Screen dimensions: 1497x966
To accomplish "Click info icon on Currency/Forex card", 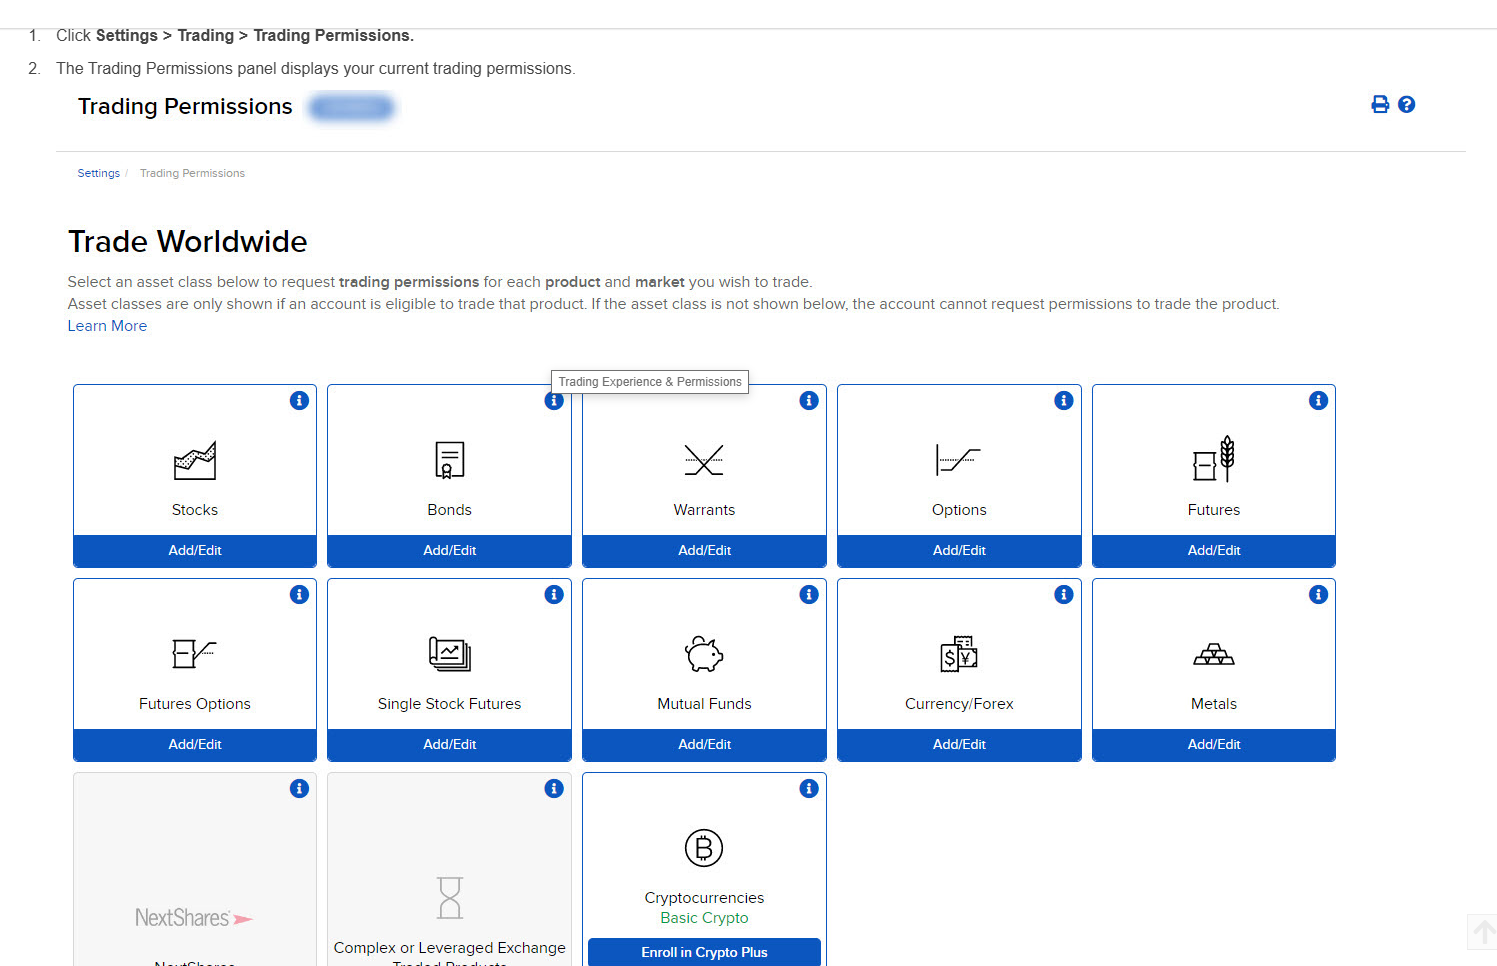I will (x=1064, y=594).
